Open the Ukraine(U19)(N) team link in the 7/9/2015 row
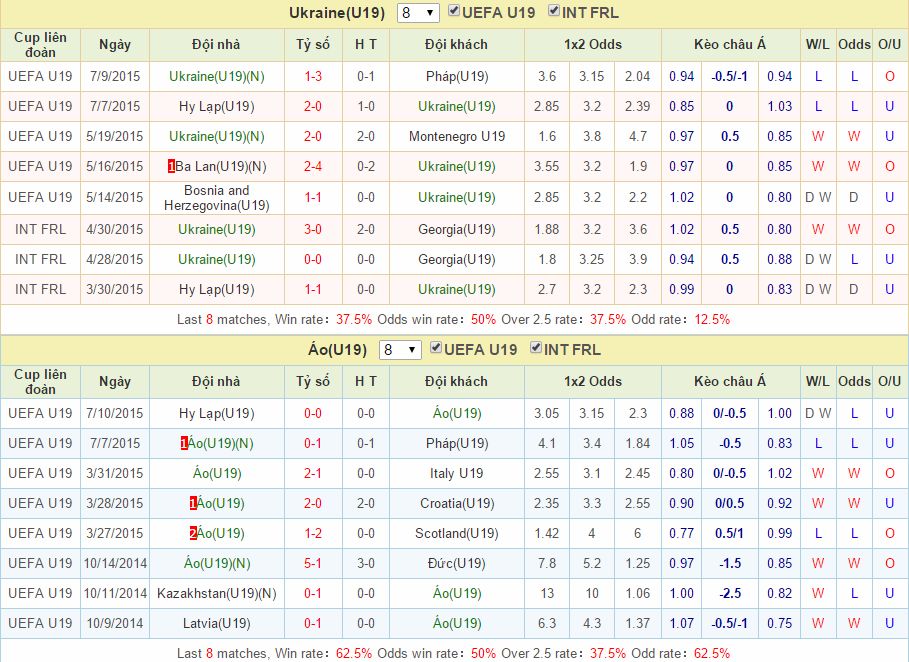The height and width of the screenshot is (662, 909). point(217,77)
